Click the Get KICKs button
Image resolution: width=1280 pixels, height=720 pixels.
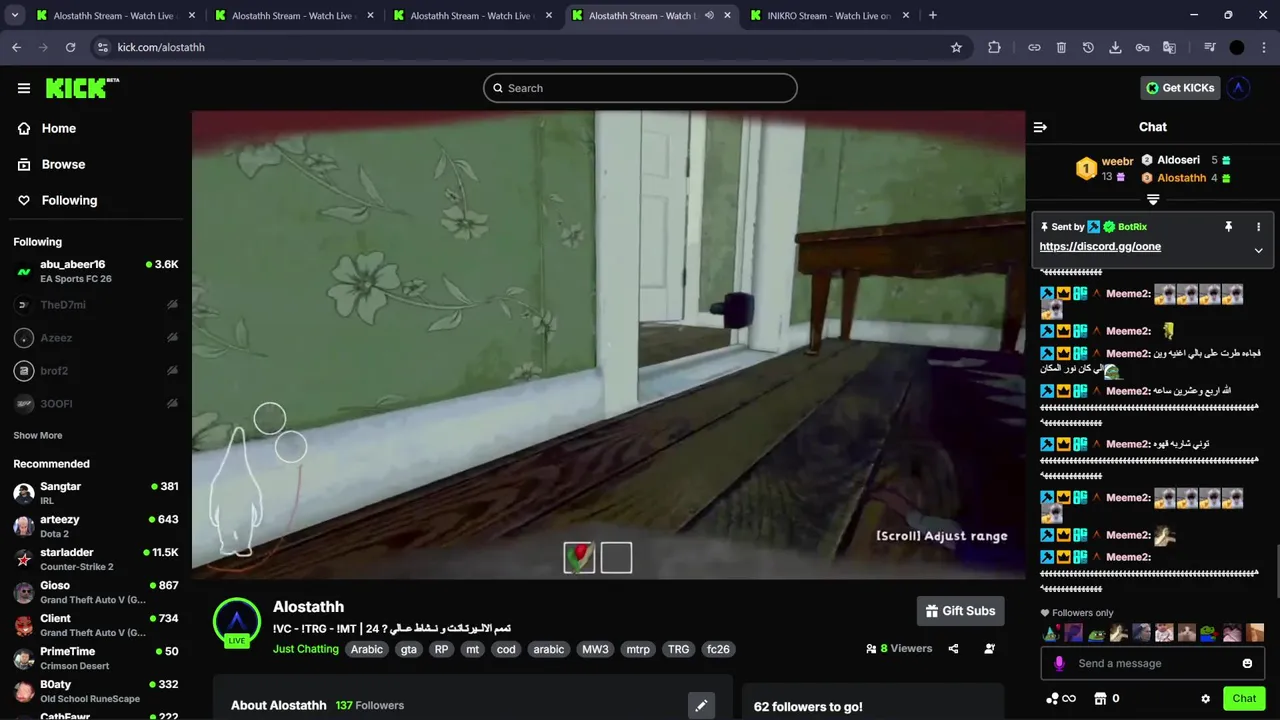click(1180, 88)
